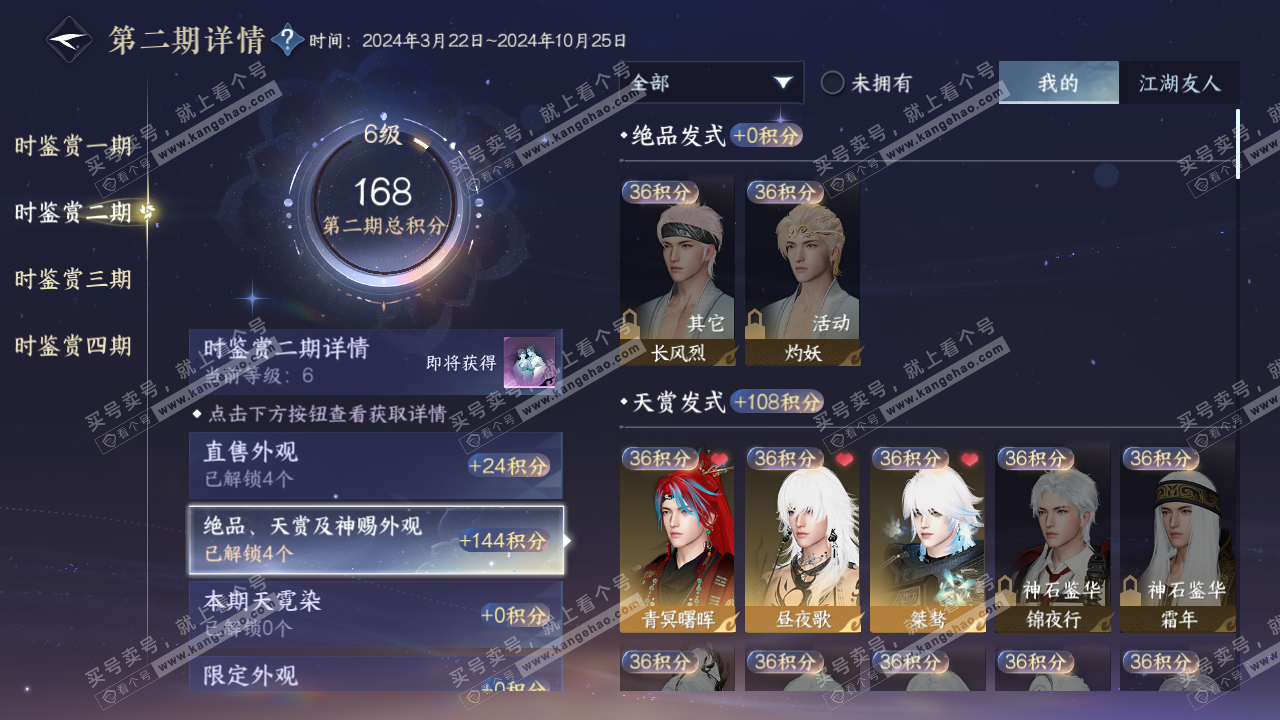Click the vertical scrollbar on the right
The width and height of the screenshot is (1280, 720).
coord(1238,143)
